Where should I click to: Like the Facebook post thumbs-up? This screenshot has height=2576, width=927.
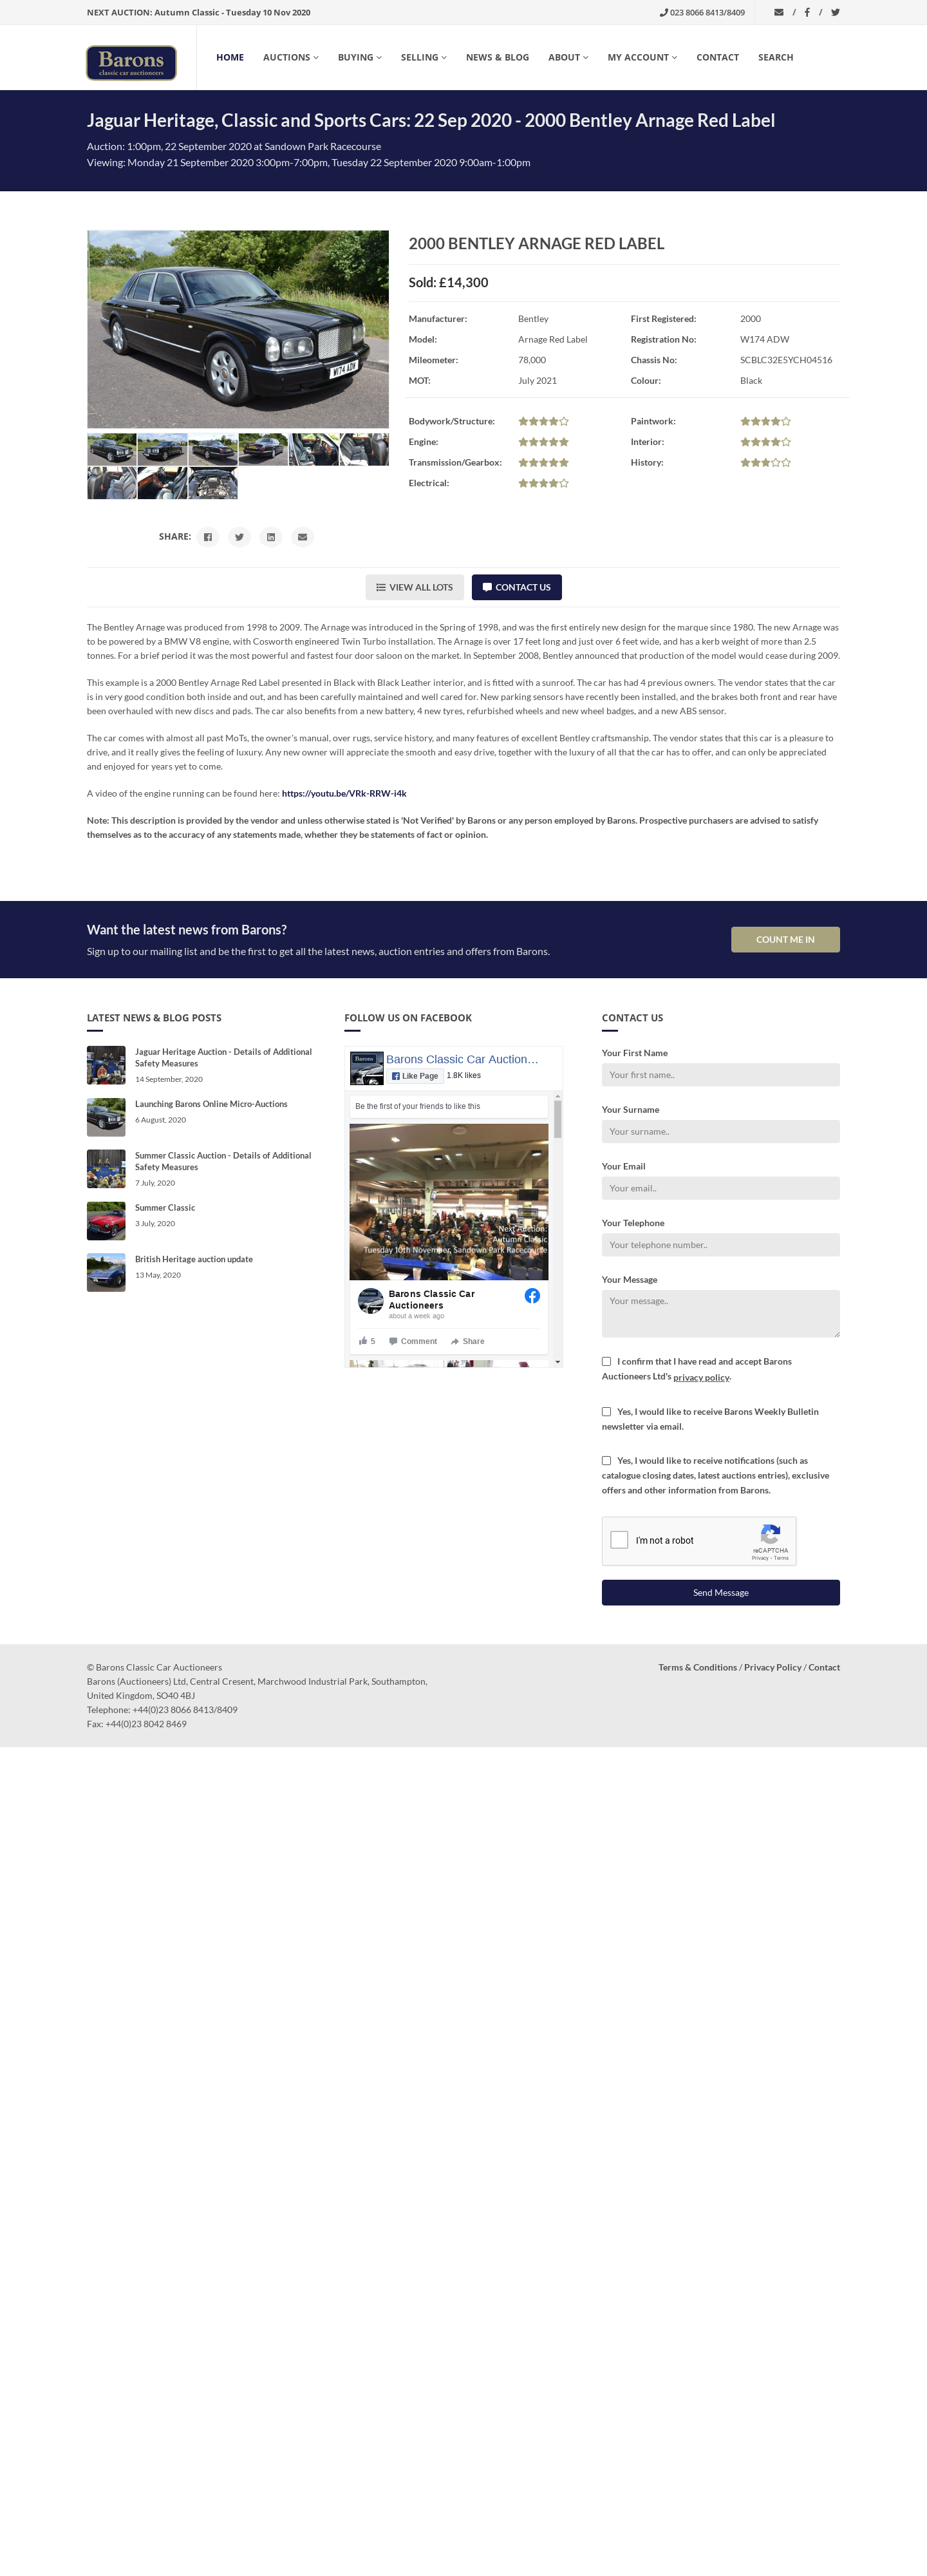(x=367, y=1341)
